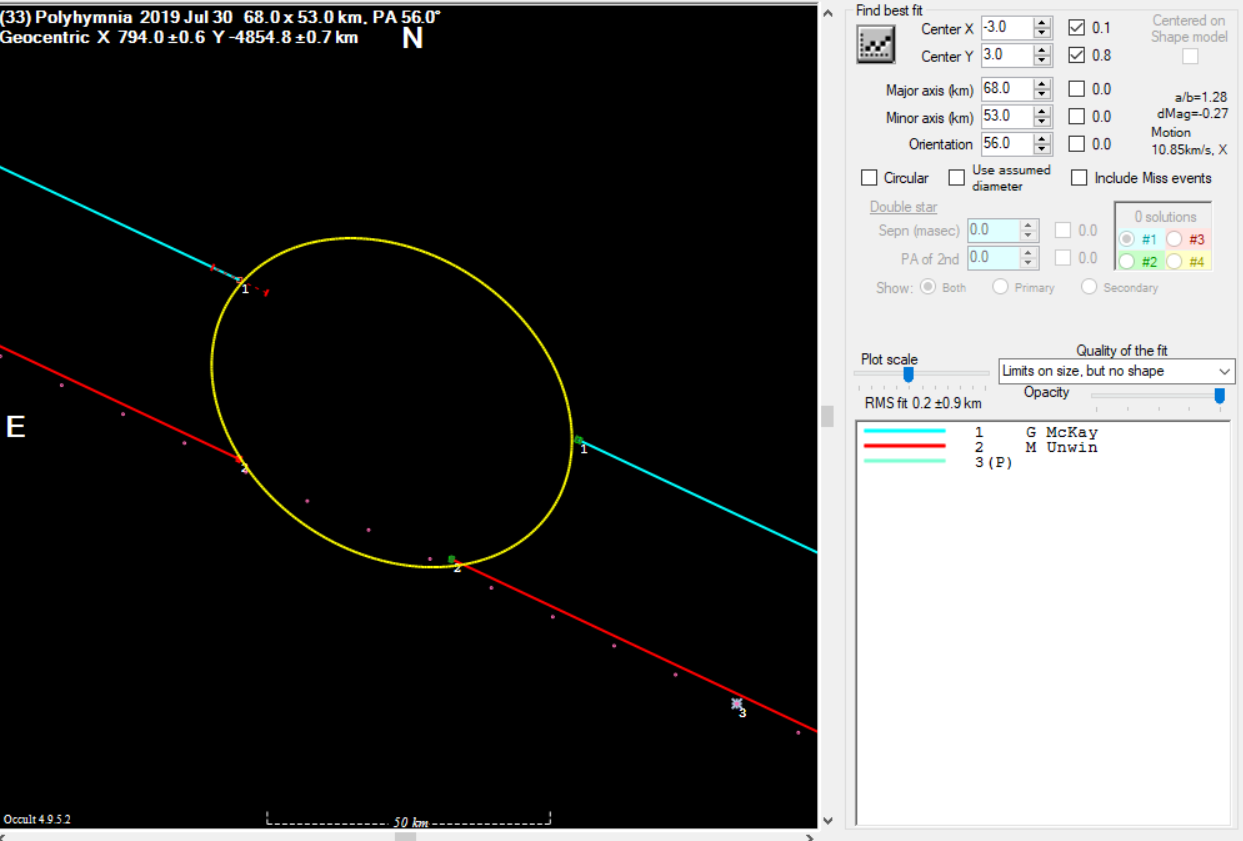This screenshot has height=841, width=1243.
Task: Choose the Both show option
Action: coord(927,287)
